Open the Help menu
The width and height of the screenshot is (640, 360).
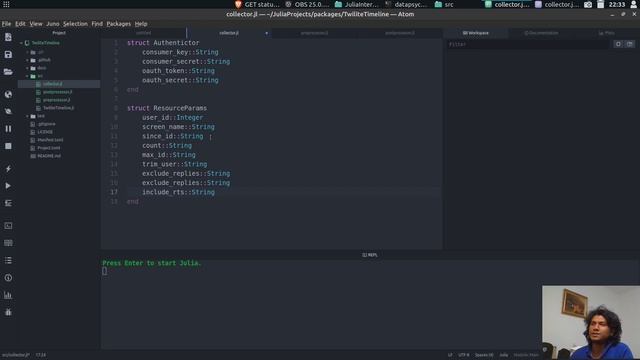point(141,24)
